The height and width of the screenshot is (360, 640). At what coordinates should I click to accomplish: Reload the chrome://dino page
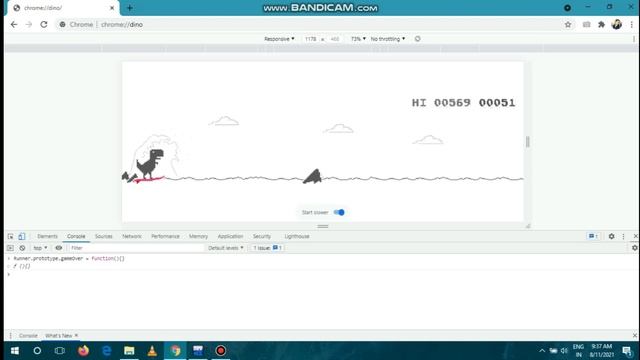tap(44, 24)
